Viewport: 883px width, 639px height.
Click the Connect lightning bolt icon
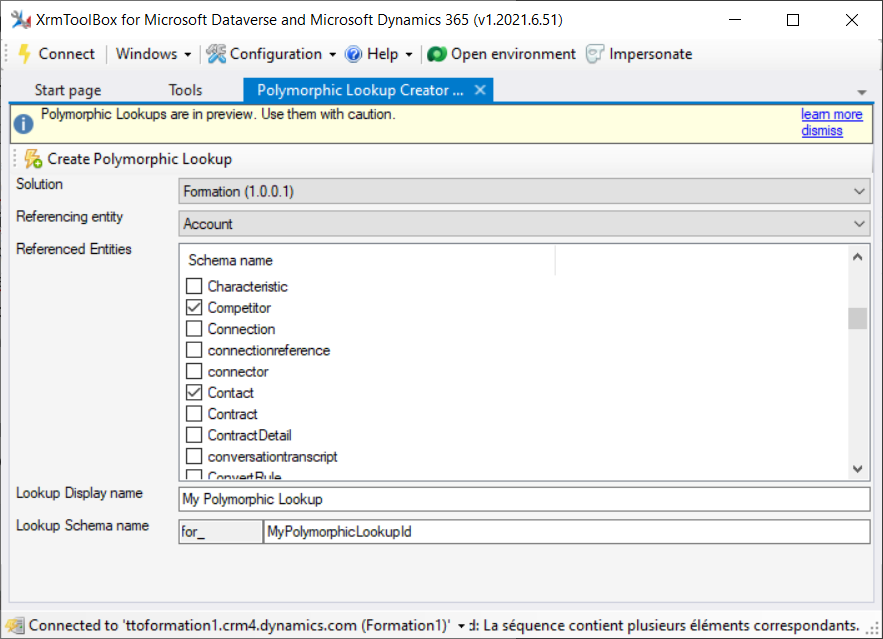pos(24,54)
